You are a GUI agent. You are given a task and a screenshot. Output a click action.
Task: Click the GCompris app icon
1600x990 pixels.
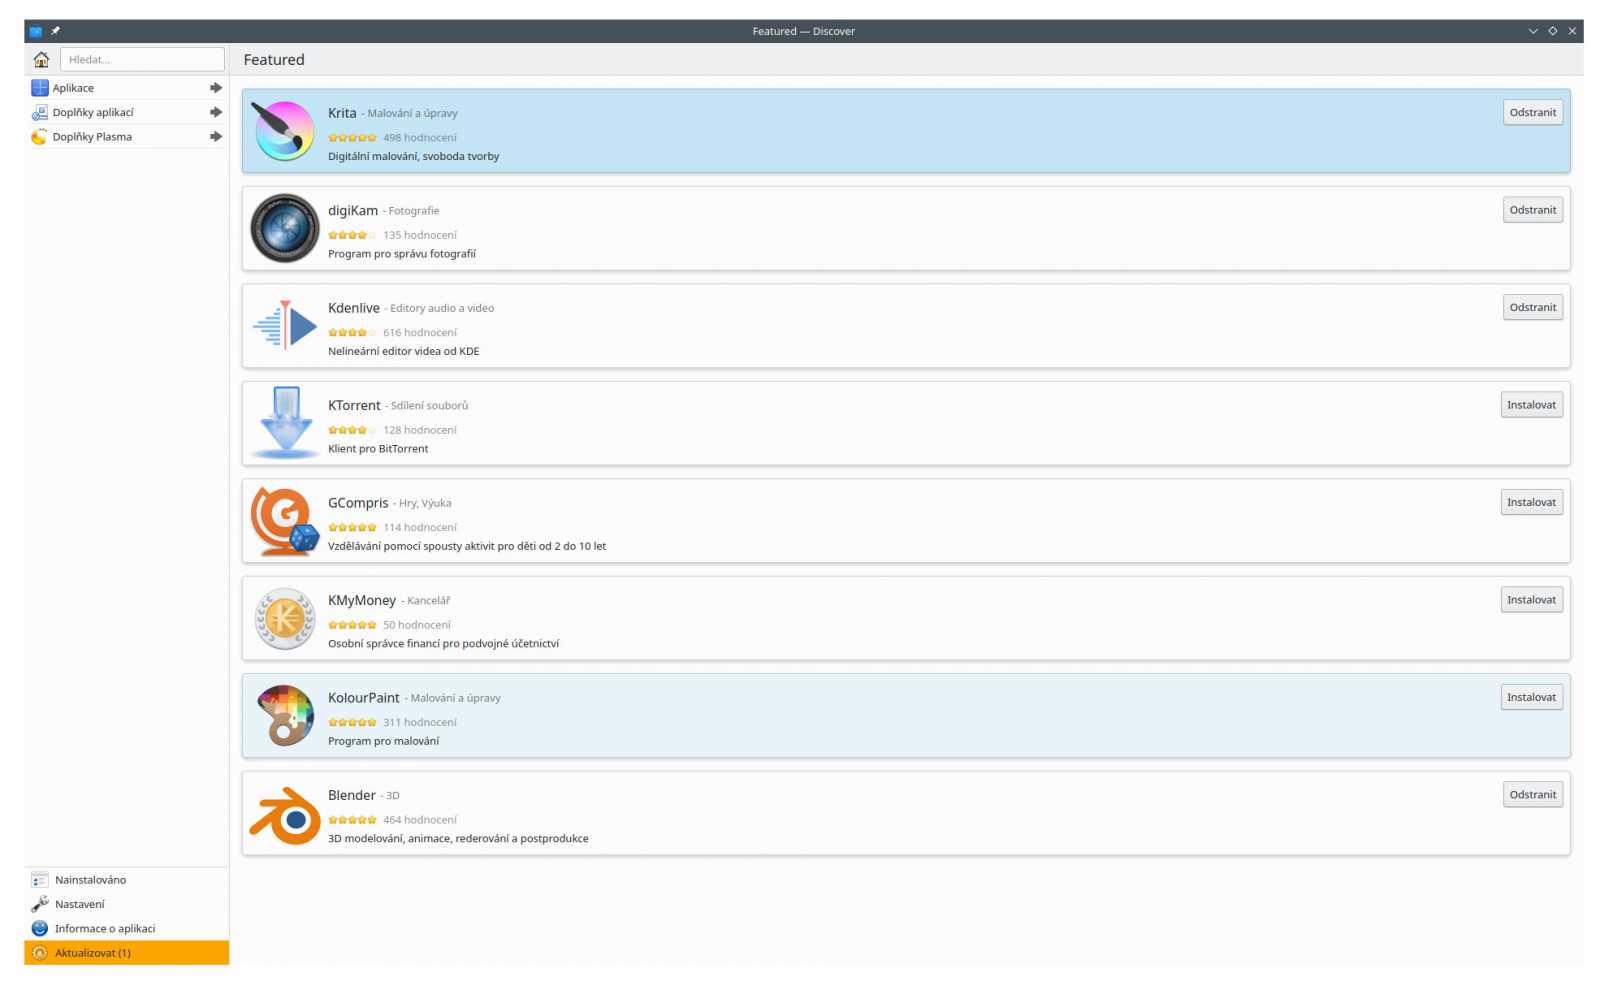point(285,521)
